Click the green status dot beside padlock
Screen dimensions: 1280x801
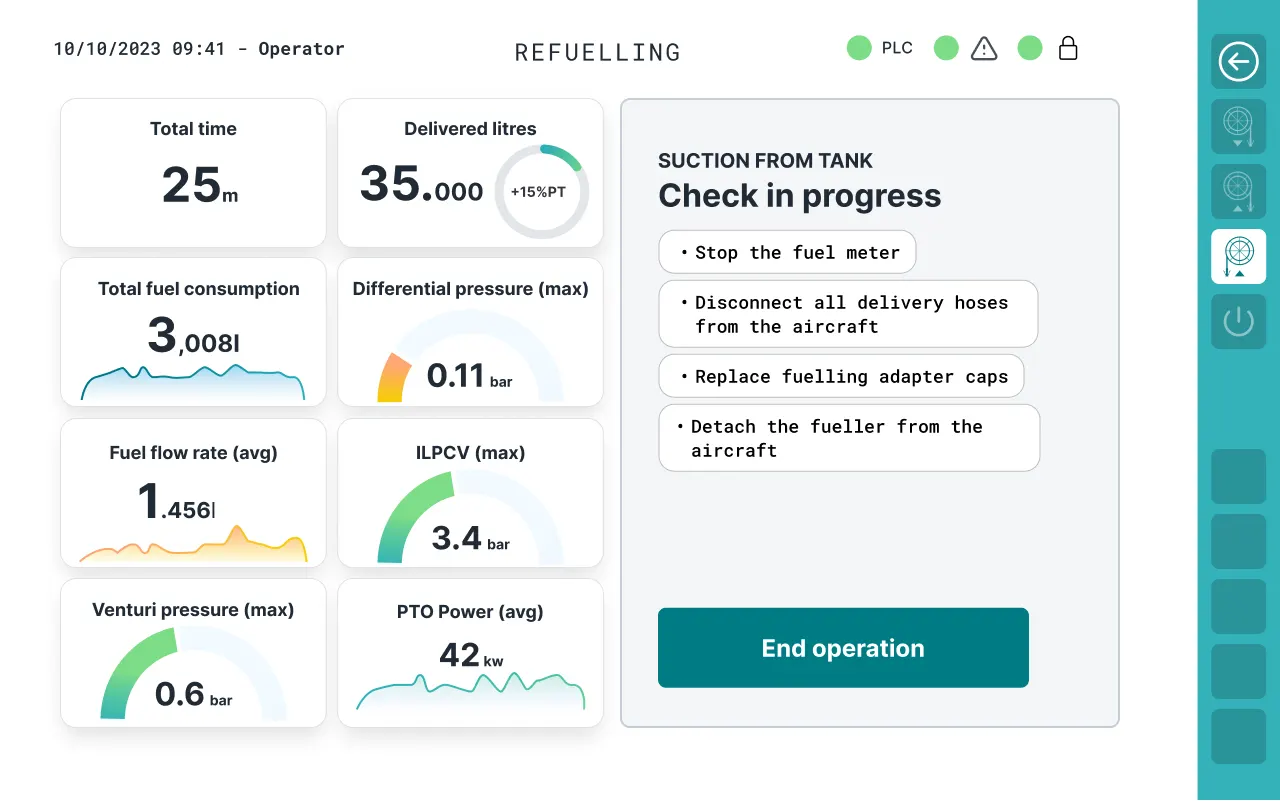(1030, 48)
